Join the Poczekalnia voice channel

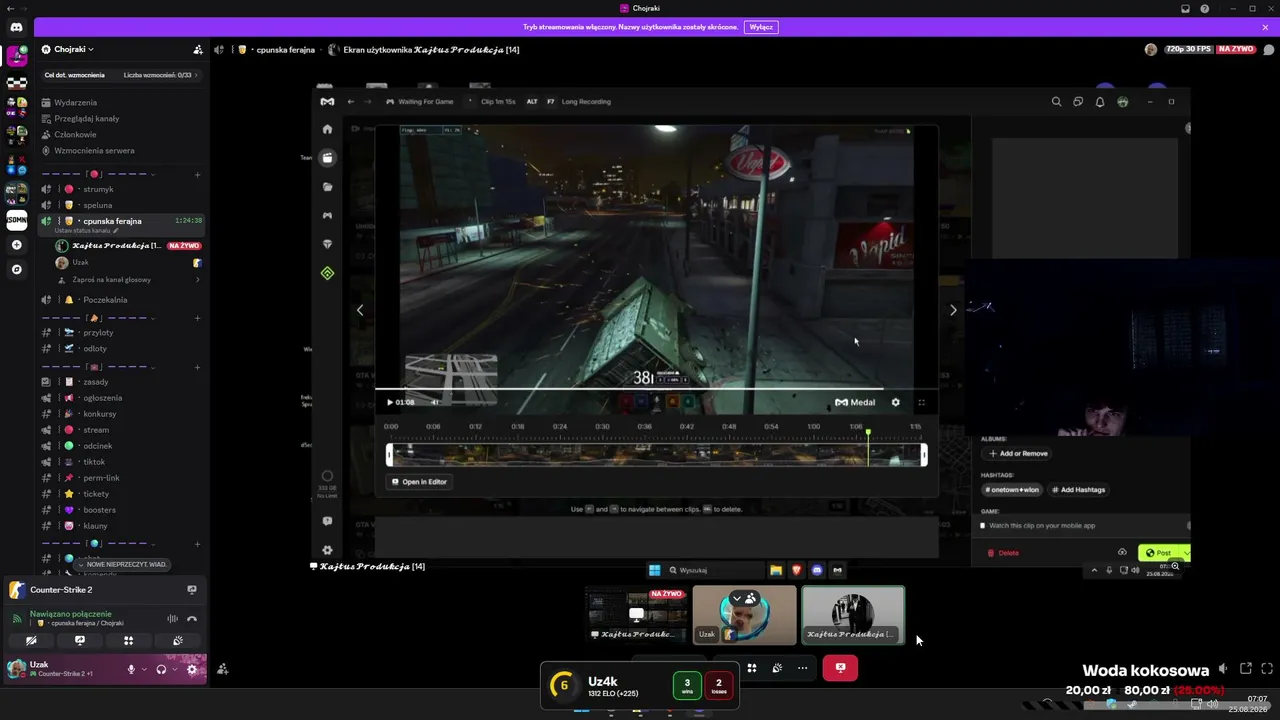121,300
